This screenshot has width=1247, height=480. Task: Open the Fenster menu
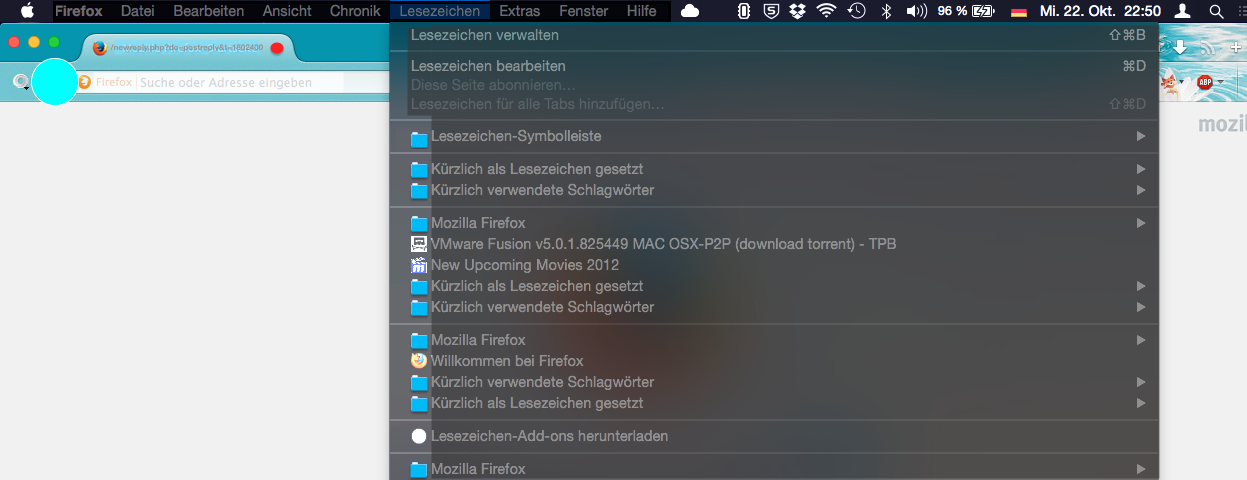coord(584,11)
